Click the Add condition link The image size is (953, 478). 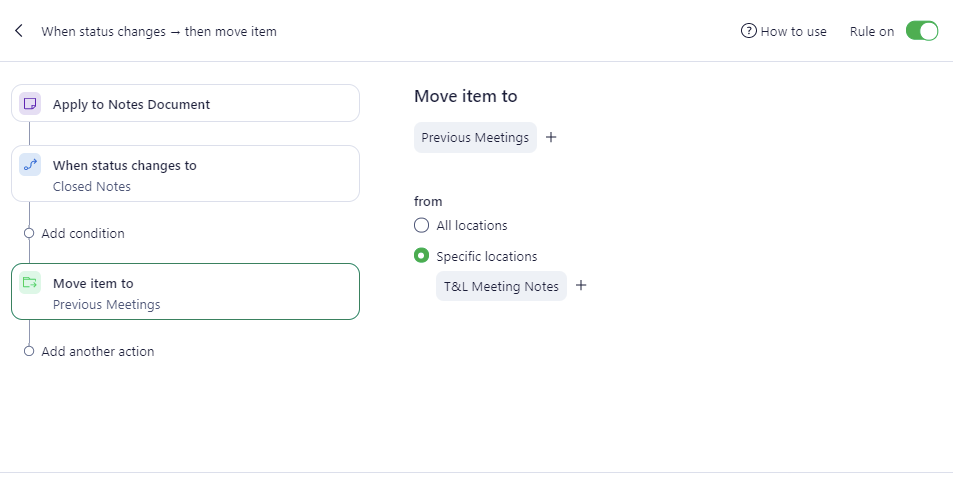pos(83,233)
